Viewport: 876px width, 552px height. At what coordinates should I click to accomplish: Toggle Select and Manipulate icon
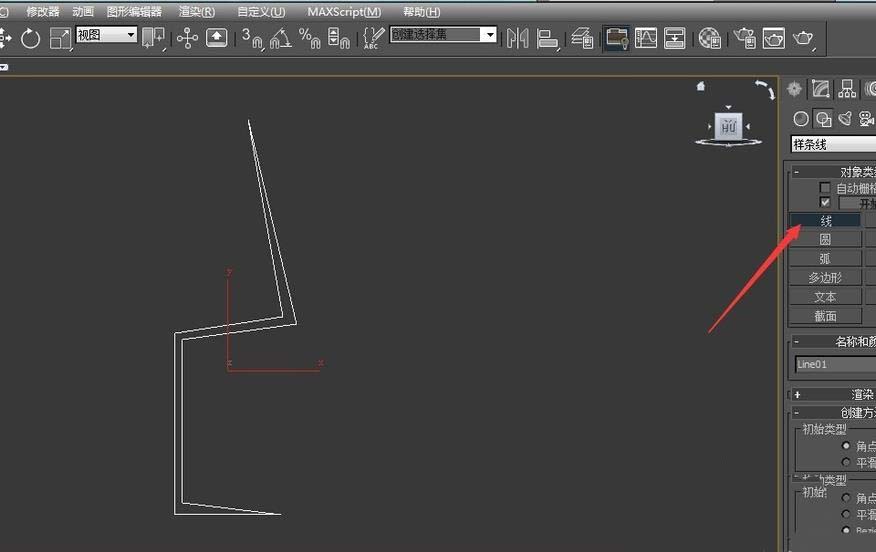[187, 39]
